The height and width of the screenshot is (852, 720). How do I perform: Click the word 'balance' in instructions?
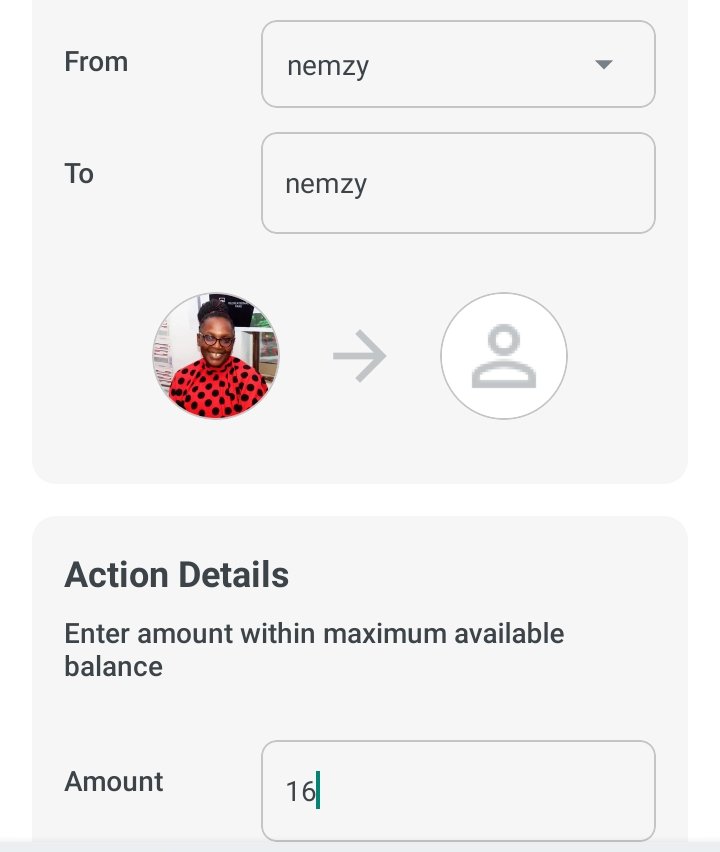point(114,666)
